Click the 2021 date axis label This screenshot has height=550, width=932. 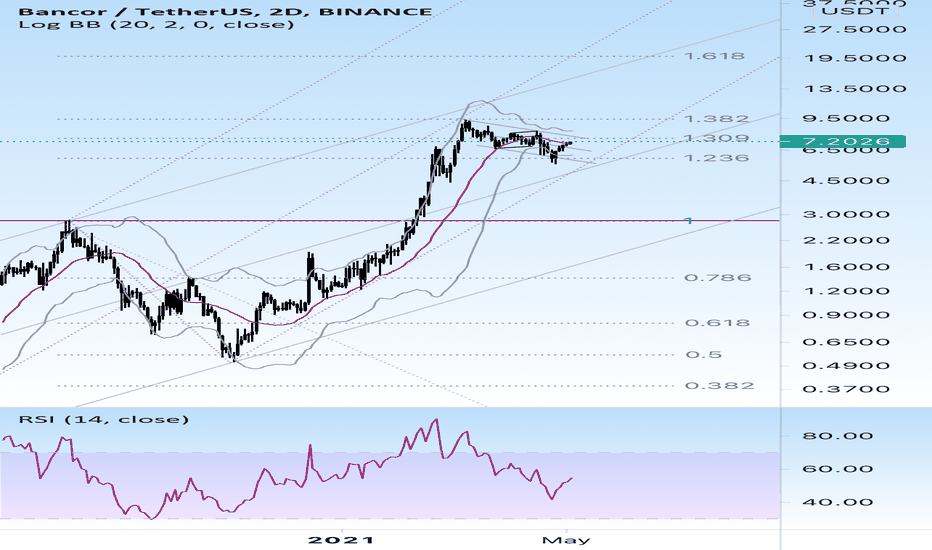click(341, 540)
